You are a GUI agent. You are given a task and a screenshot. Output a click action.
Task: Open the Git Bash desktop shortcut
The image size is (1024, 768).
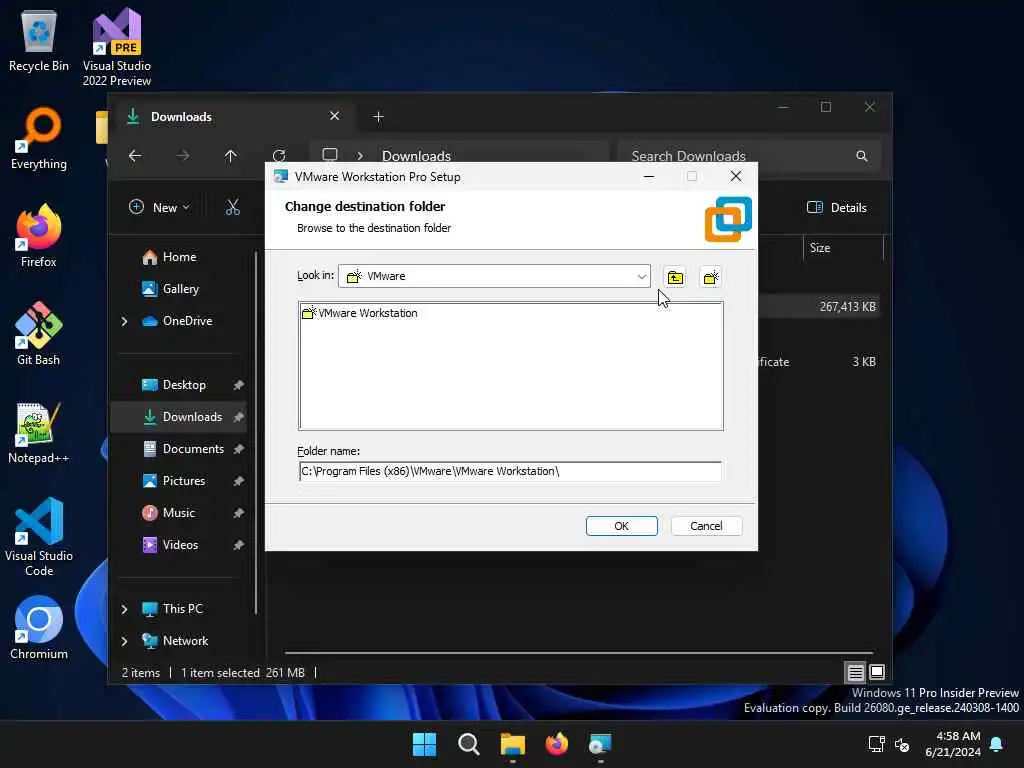coord(39,334)
